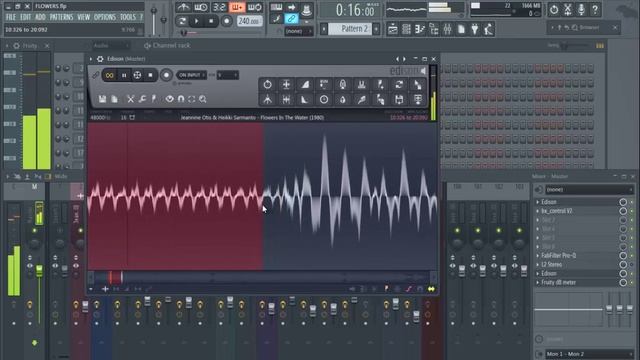Expand the Fruity dB meter slot arrow
Image resolution: width=640 pixels, height=360 pixels.
pyautogui.click(x=538, y=282)
